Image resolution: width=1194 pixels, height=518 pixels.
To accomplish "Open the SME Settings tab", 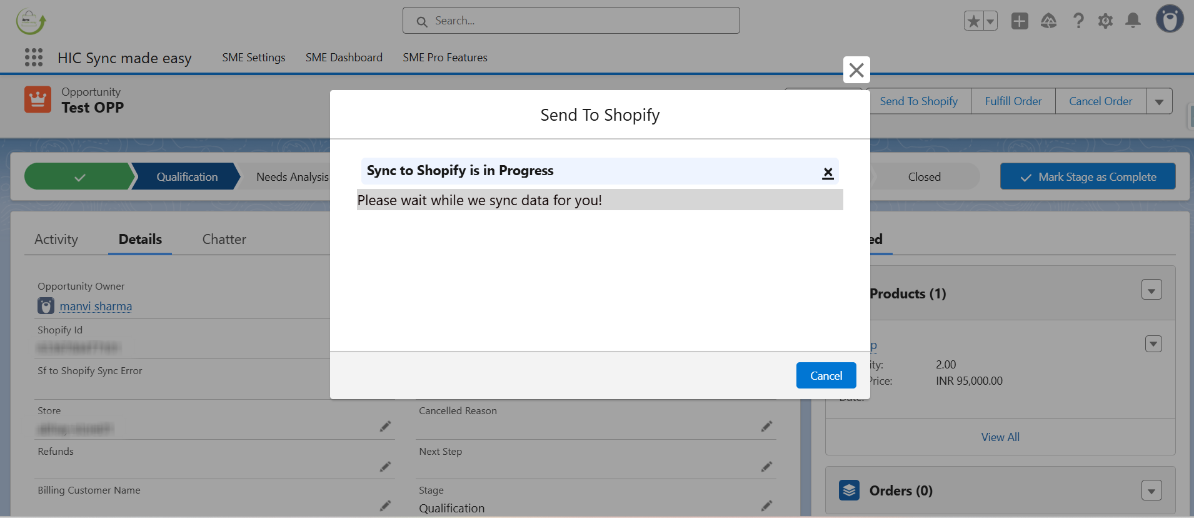I will (x=253, y=58).
